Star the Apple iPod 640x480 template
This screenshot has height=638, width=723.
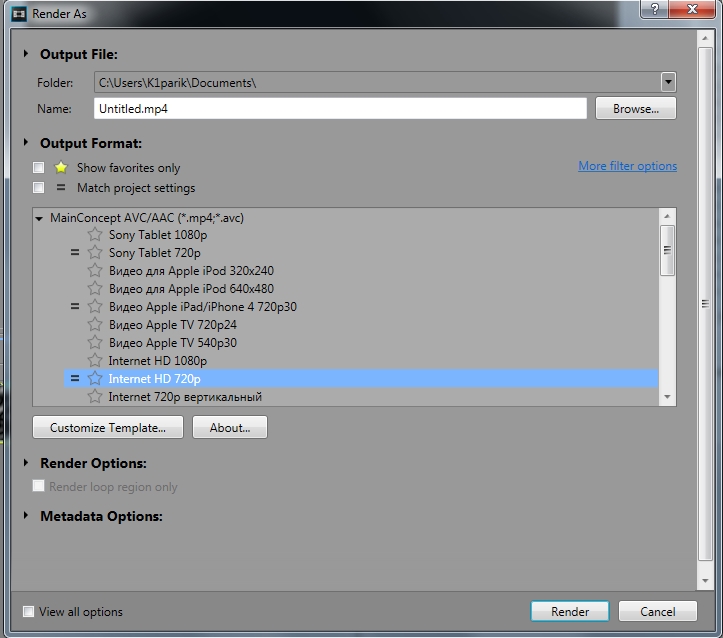pos(95,289)
